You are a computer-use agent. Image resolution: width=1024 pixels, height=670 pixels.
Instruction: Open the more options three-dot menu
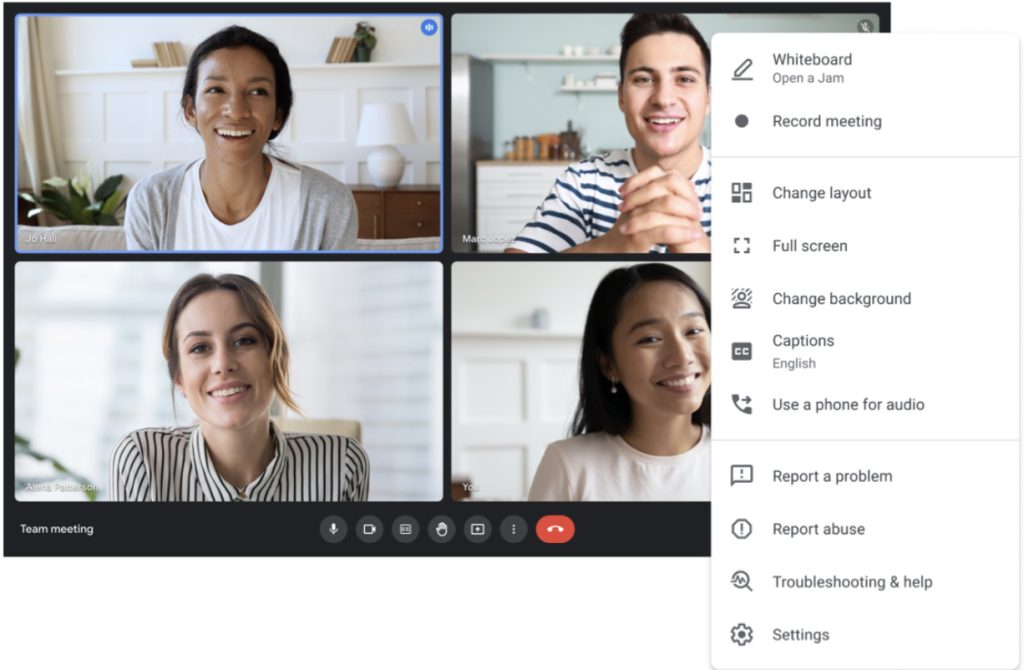pyautogui.click(x=513, y=529)
